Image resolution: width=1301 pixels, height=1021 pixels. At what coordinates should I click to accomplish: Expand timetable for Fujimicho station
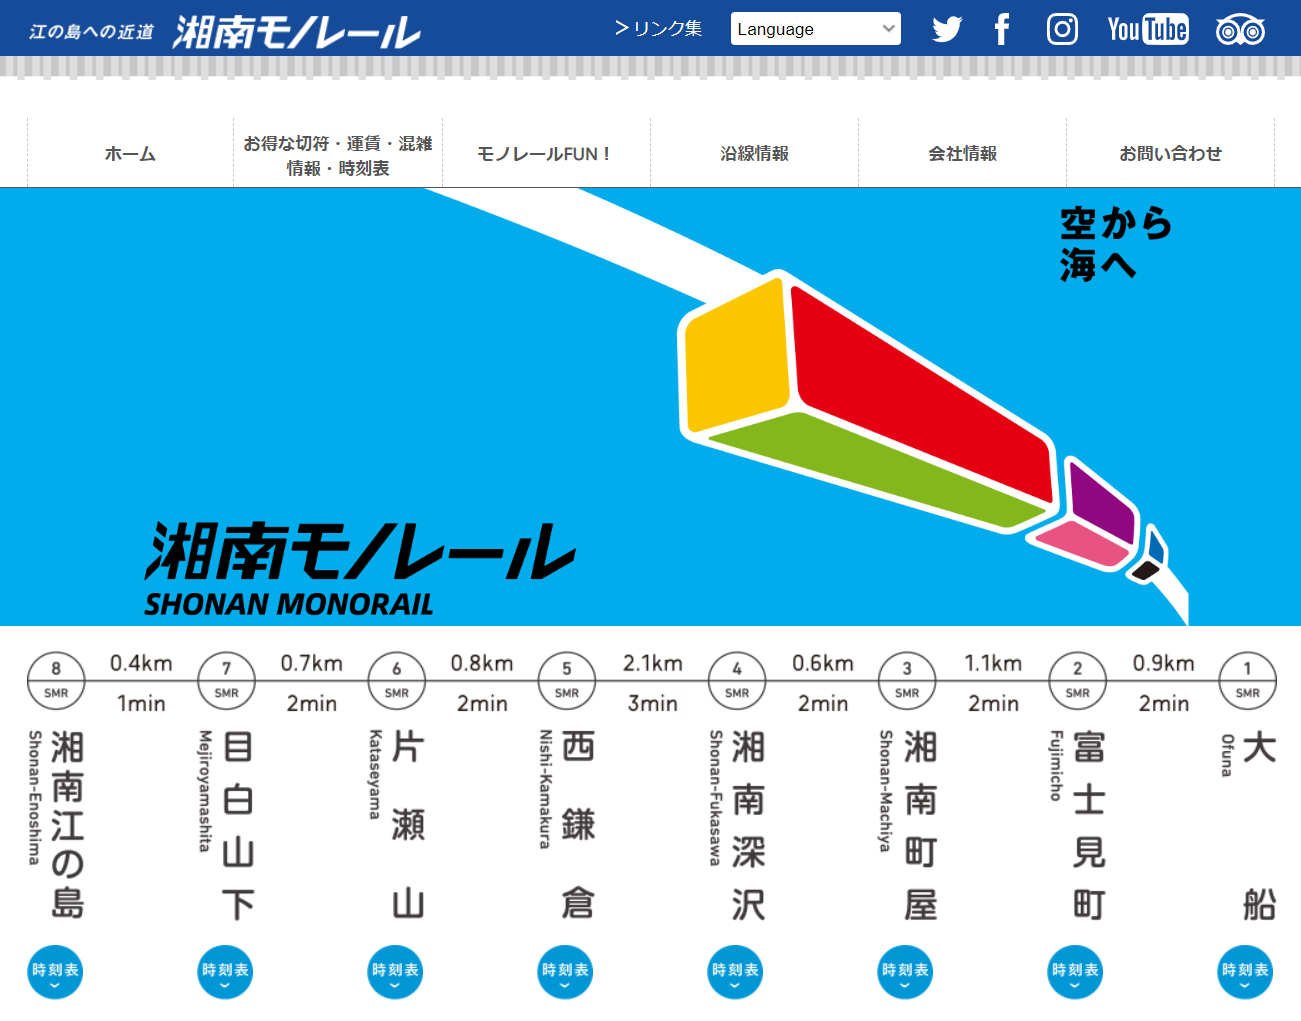(1075, 971)
